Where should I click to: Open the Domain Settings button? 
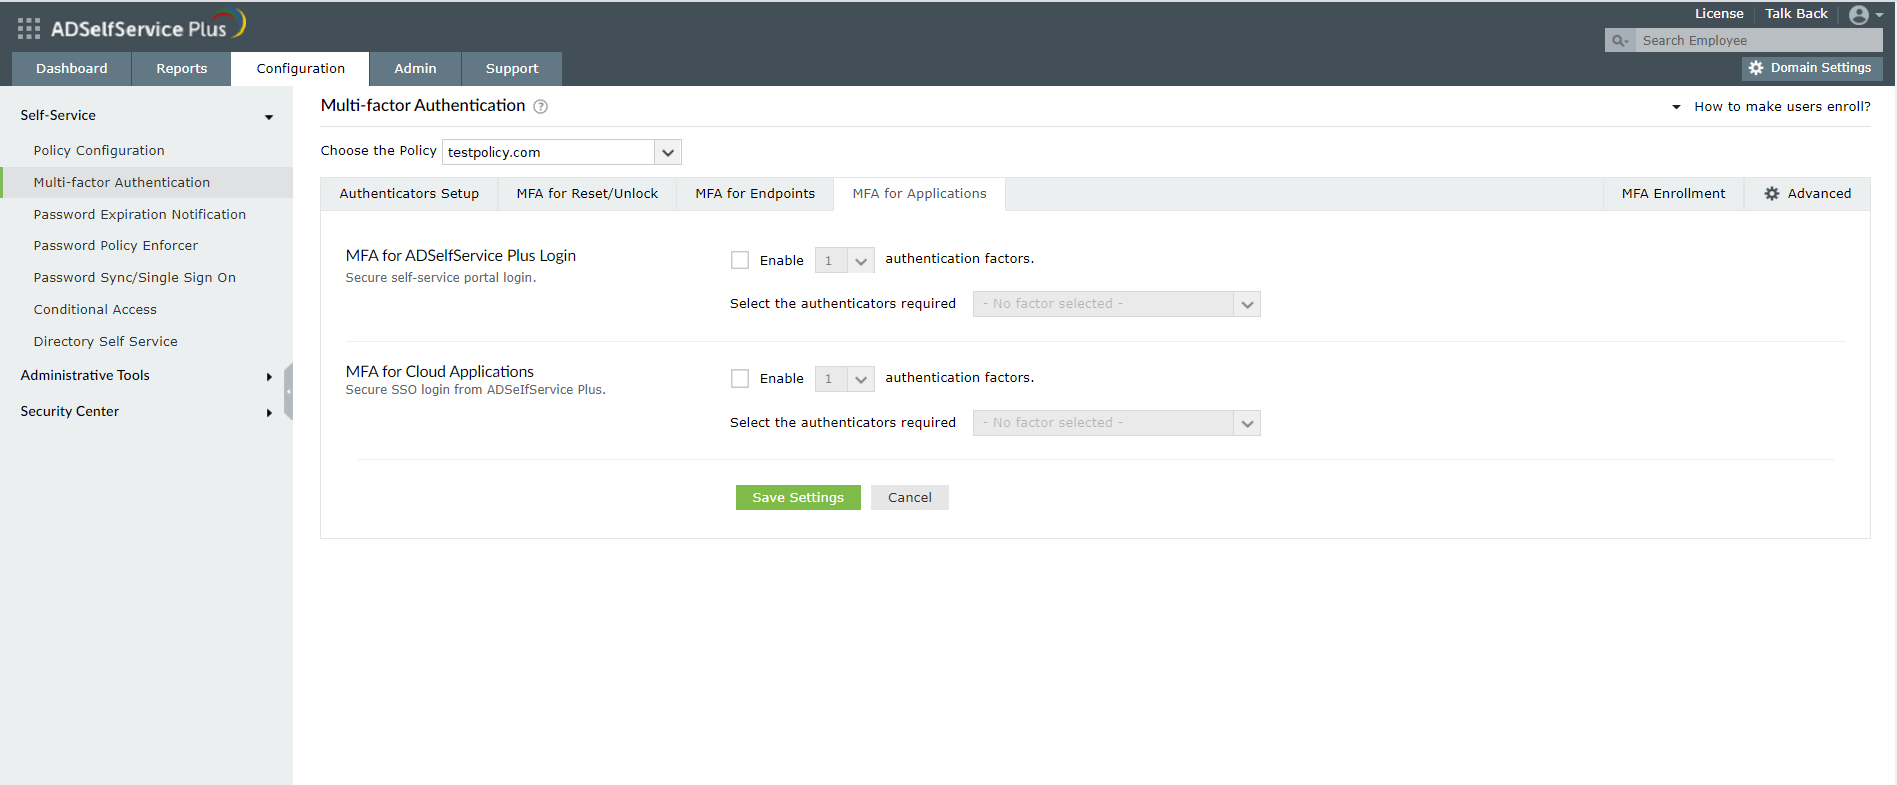coord(1812,68)
